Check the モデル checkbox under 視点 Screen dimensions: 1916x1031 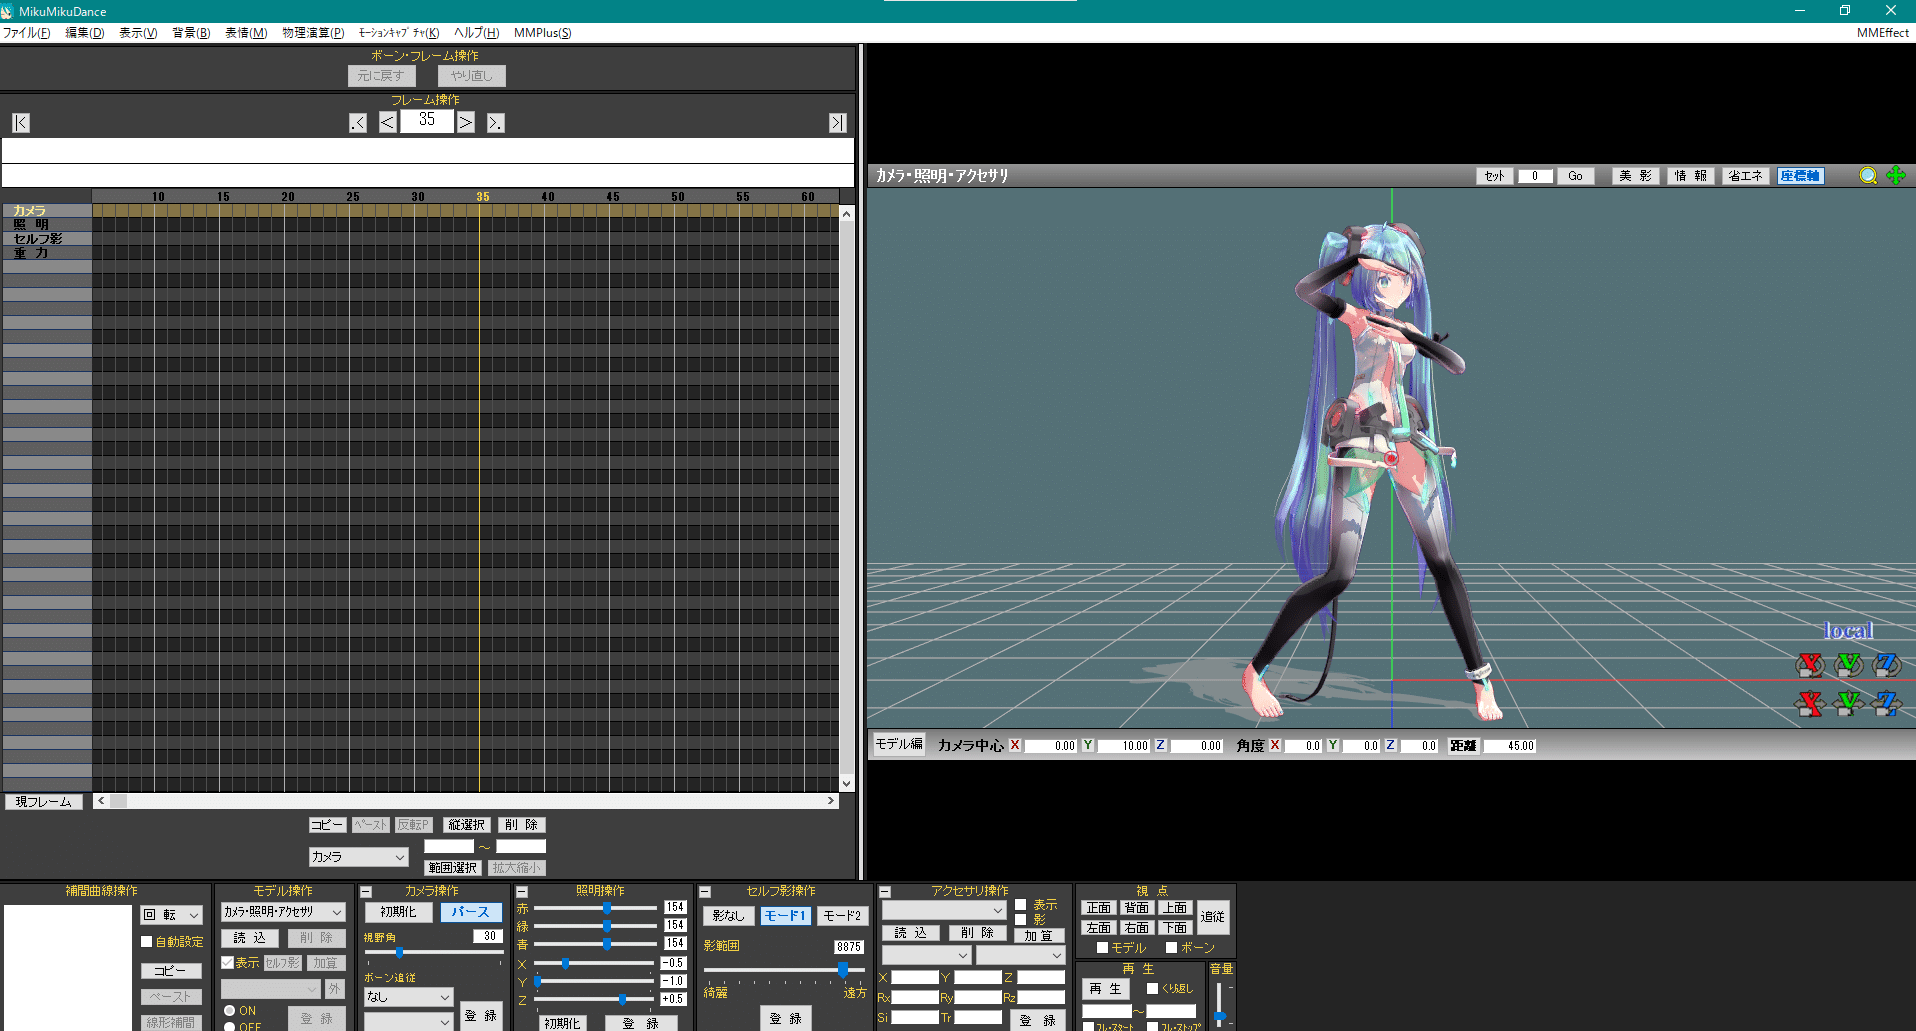pyautogui.click(x=1103, y=948)
